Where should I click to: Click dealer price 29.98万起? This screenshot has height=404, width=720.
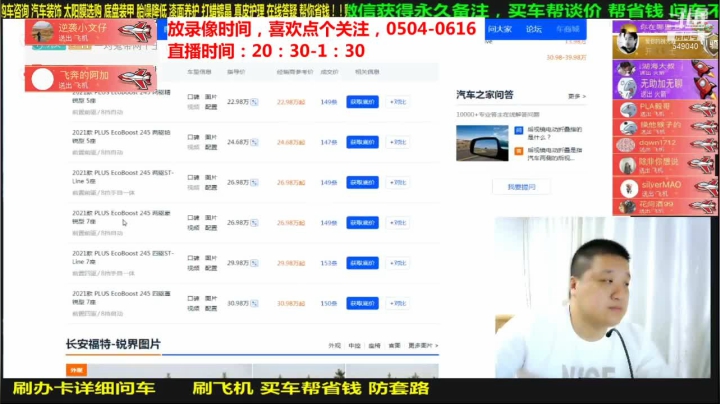[x=291, y=263]
